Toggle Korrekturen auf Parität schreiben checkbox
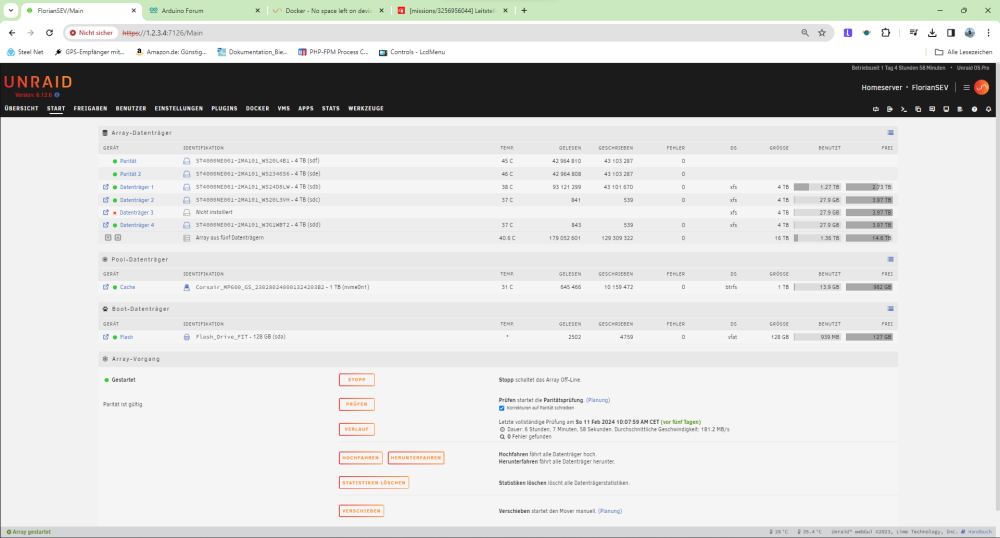Image resolution: width=1000 pixels, height=538 pixels. [501, 408]
